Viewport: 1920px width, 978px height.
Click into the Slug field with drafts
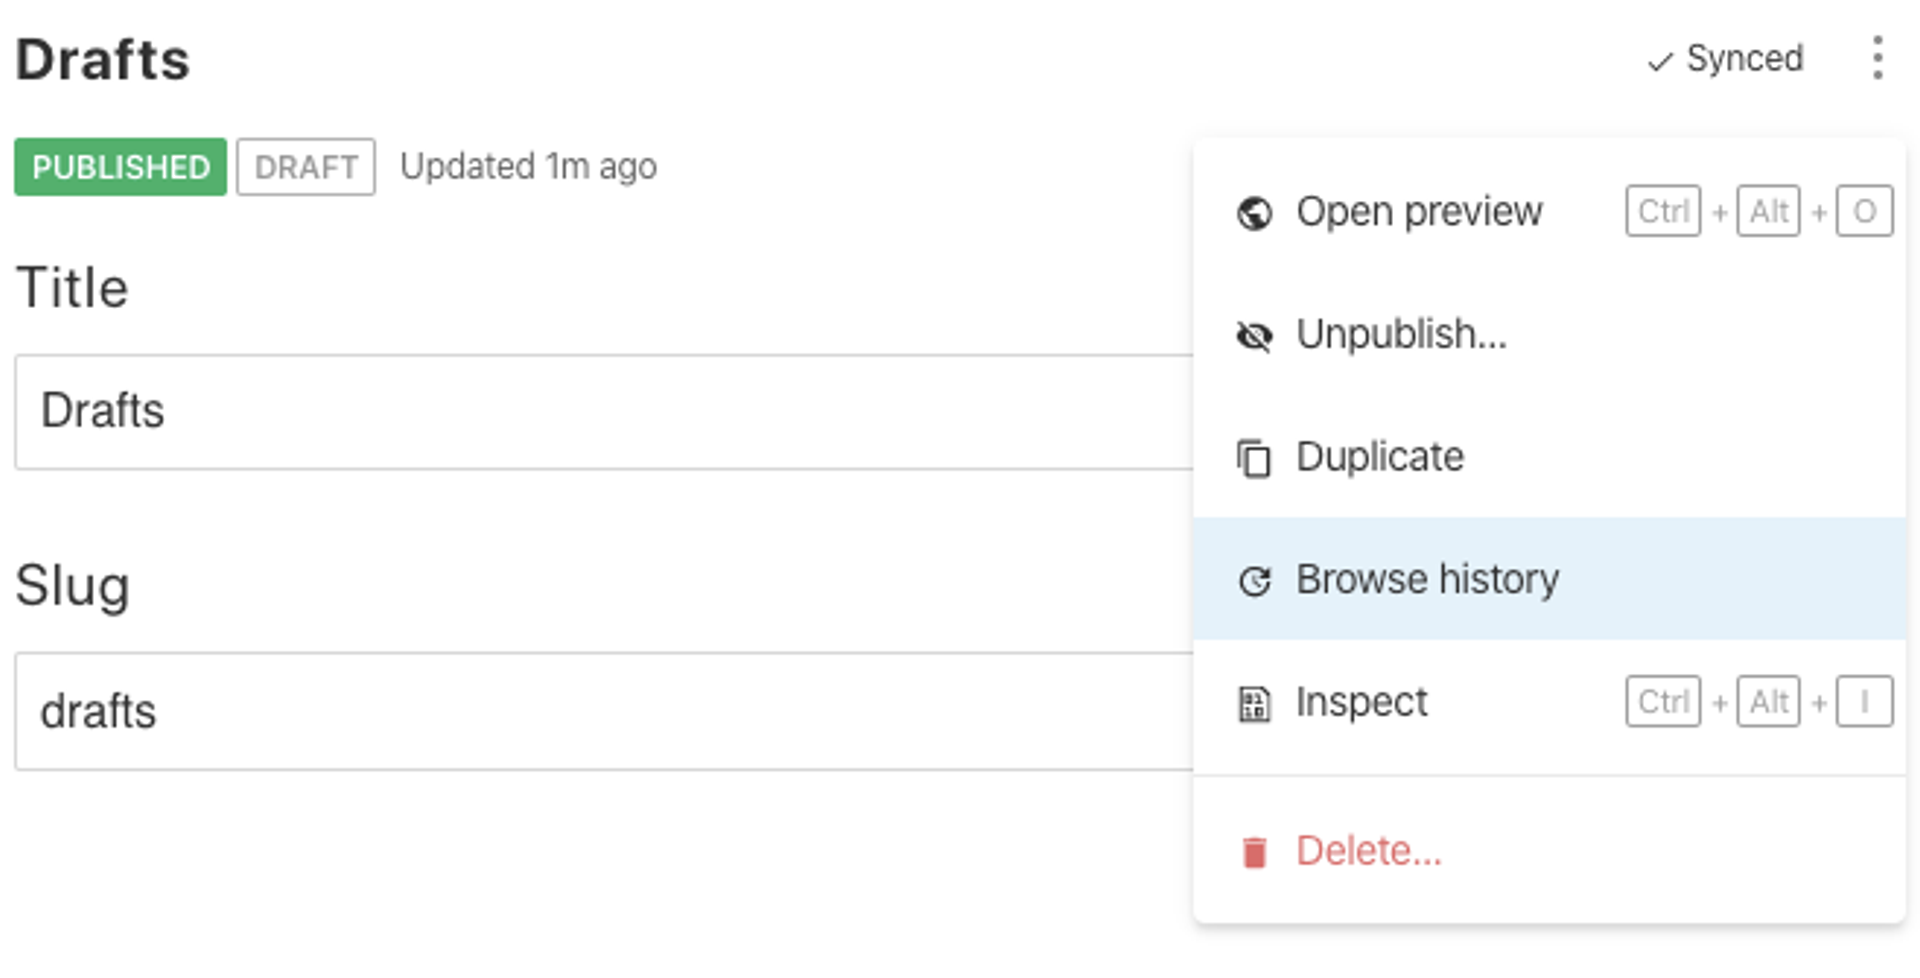pyautogui.click(x=600, y=711)
